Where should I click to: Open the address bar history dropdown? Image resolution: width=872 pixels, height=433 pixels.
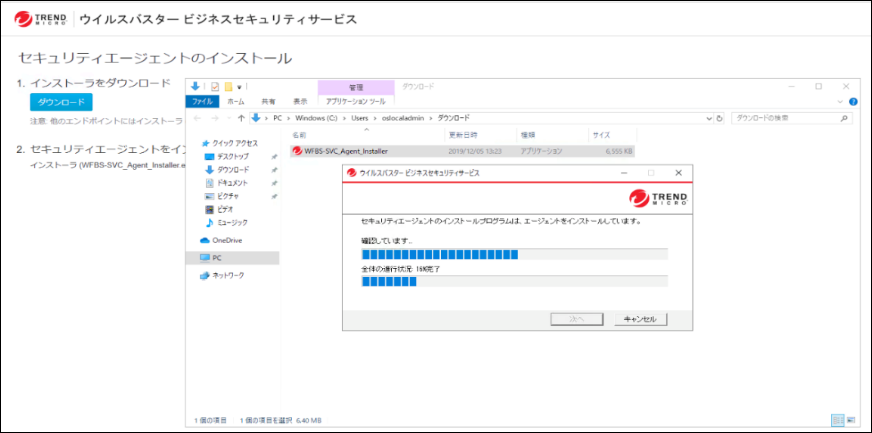(x=707, y=118)
